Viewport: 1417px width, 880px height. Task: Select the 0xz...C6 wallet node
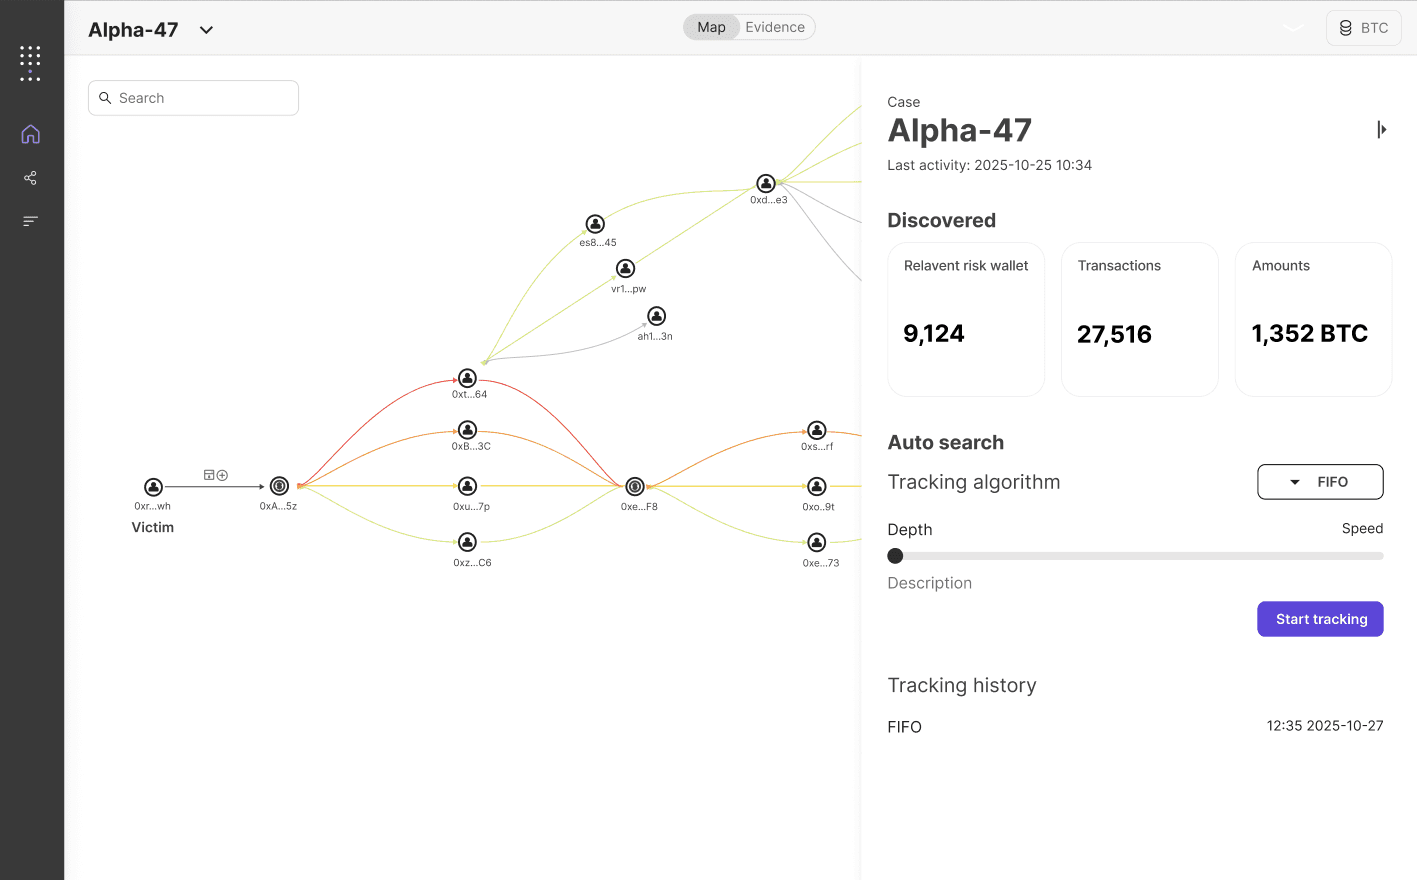point(467,542)
